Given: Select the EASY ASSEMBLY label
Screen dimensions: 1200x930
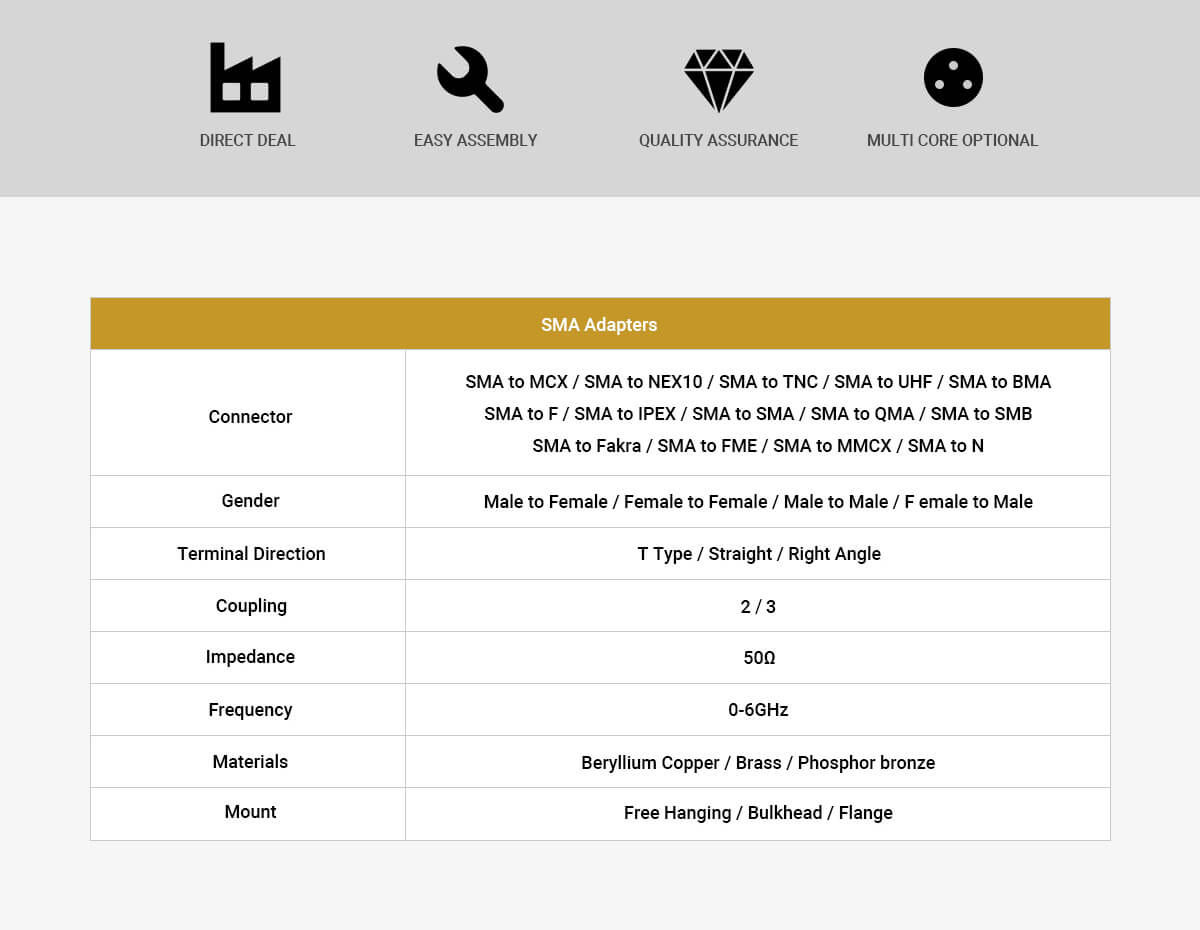Looking at the screenshot, I should 475,141.
